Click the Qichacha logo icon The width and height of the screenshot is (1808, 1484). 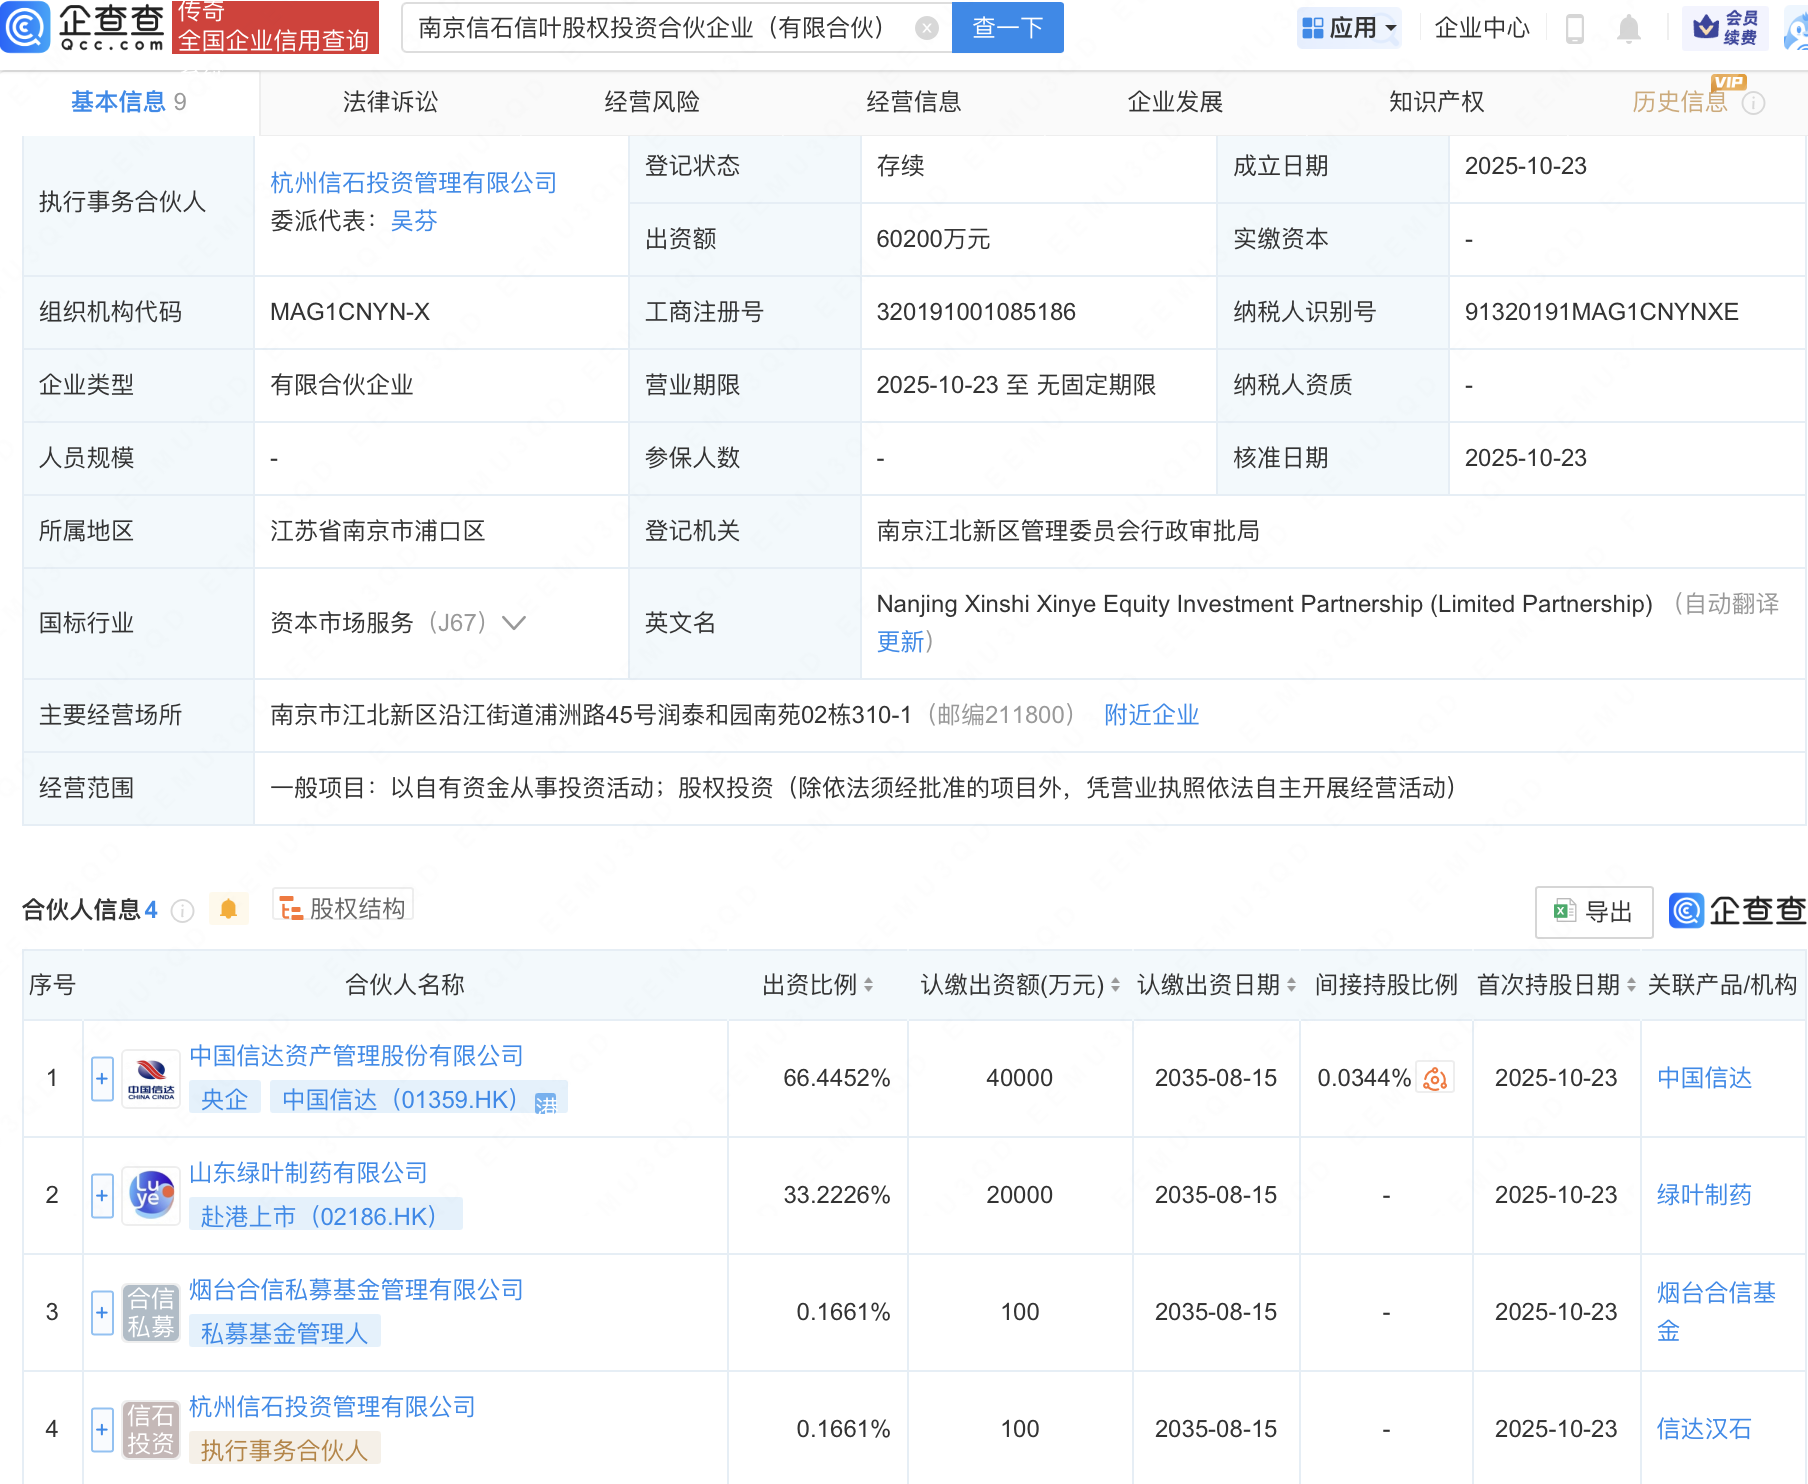click(x=25, y=27)
